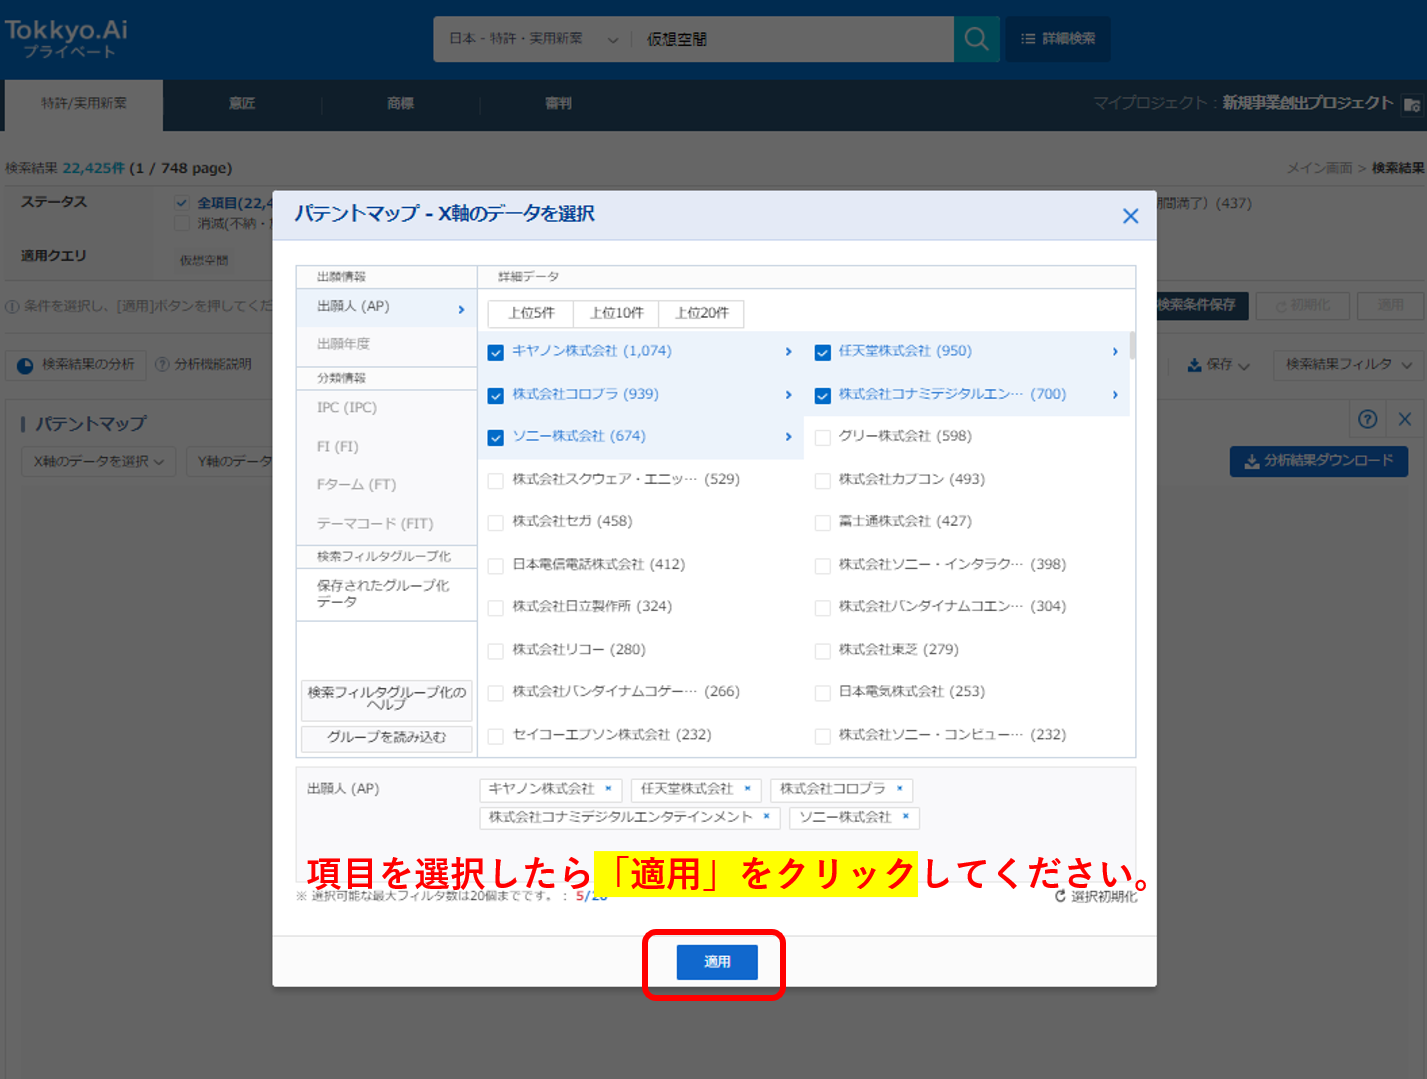Select Fターム (FT) category
This screenshot has height=1079, width=1427.
click(386, 485)
